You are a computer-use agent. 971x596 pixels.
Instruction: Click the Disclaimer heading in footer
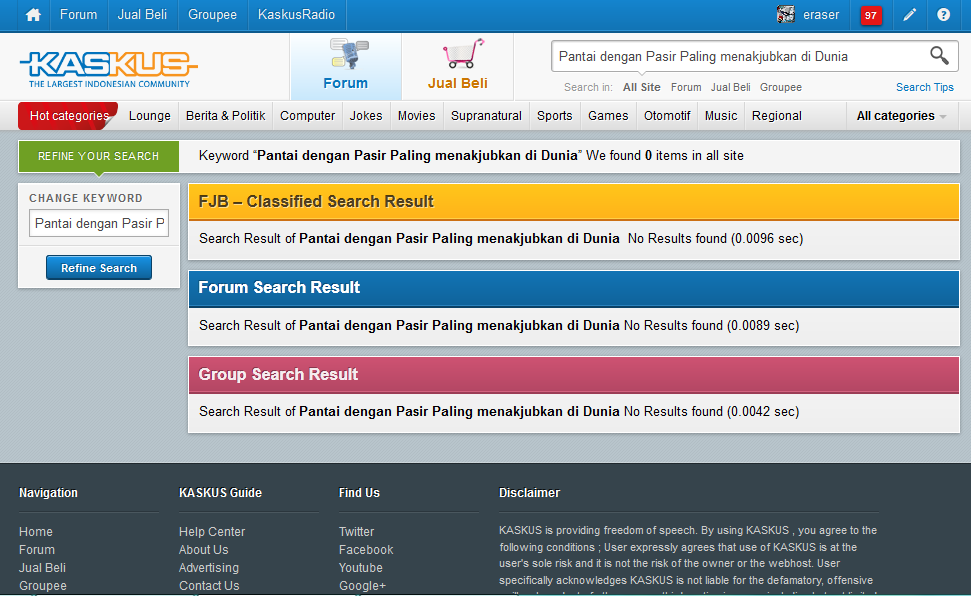[x=529, y=493]
